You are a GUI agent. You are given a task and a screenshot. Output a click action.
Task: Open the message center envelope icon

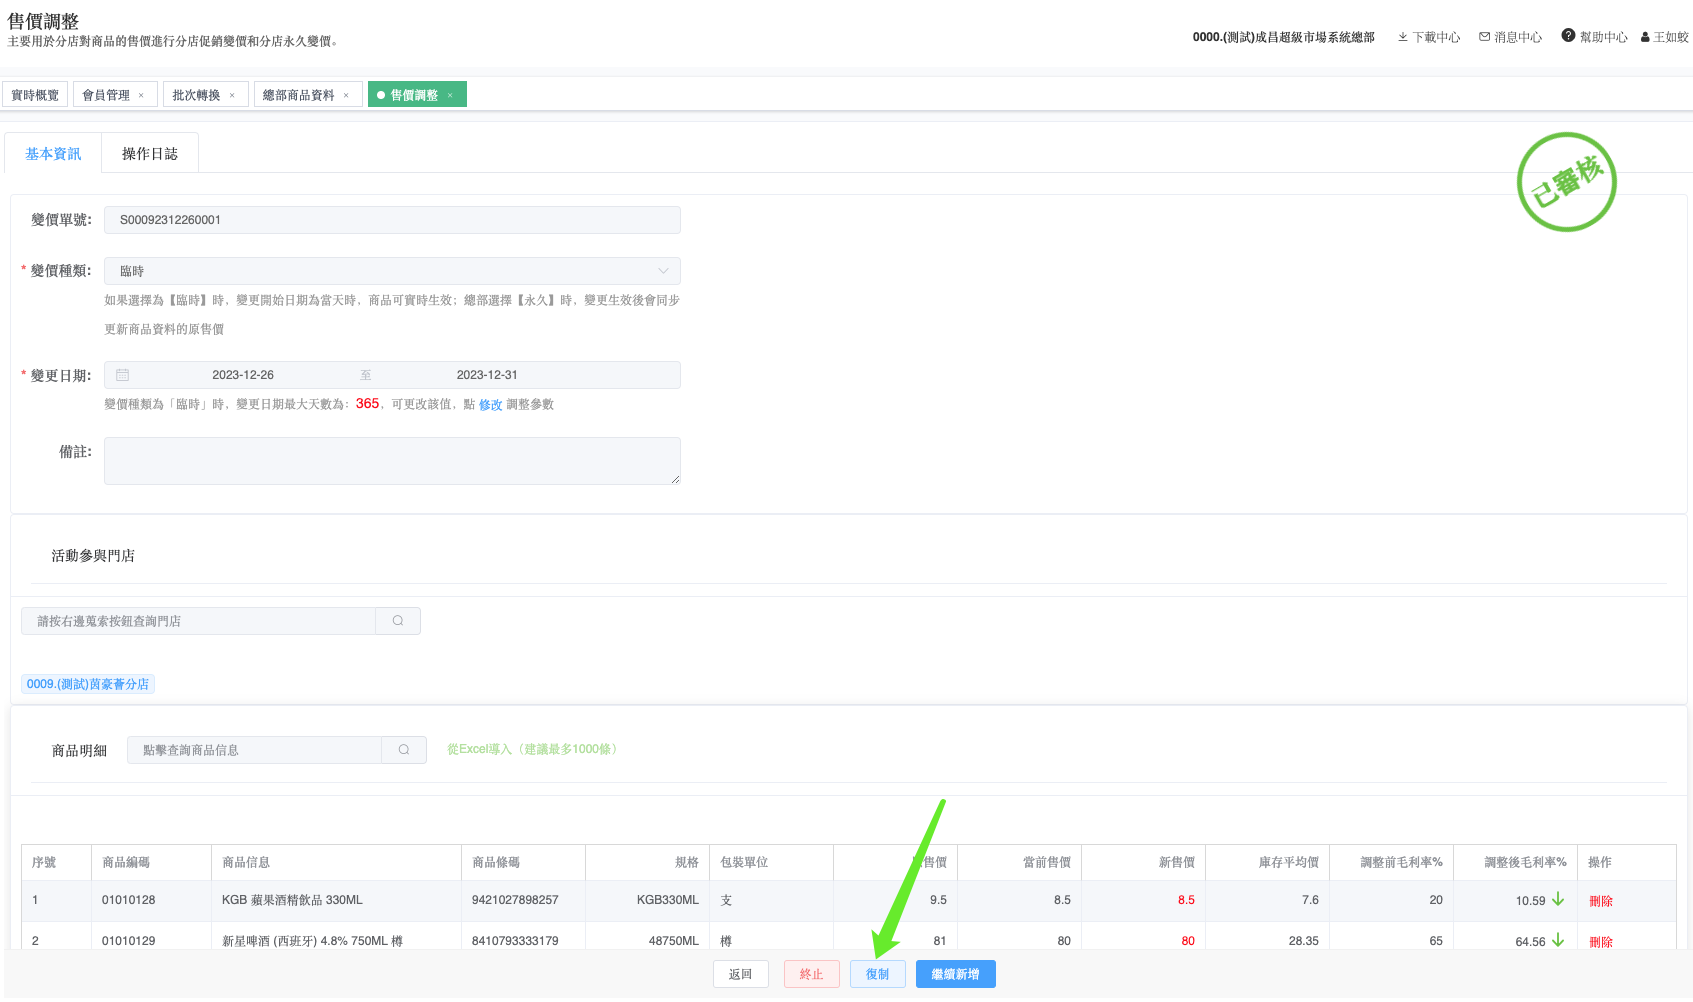tap(1485, 37)
